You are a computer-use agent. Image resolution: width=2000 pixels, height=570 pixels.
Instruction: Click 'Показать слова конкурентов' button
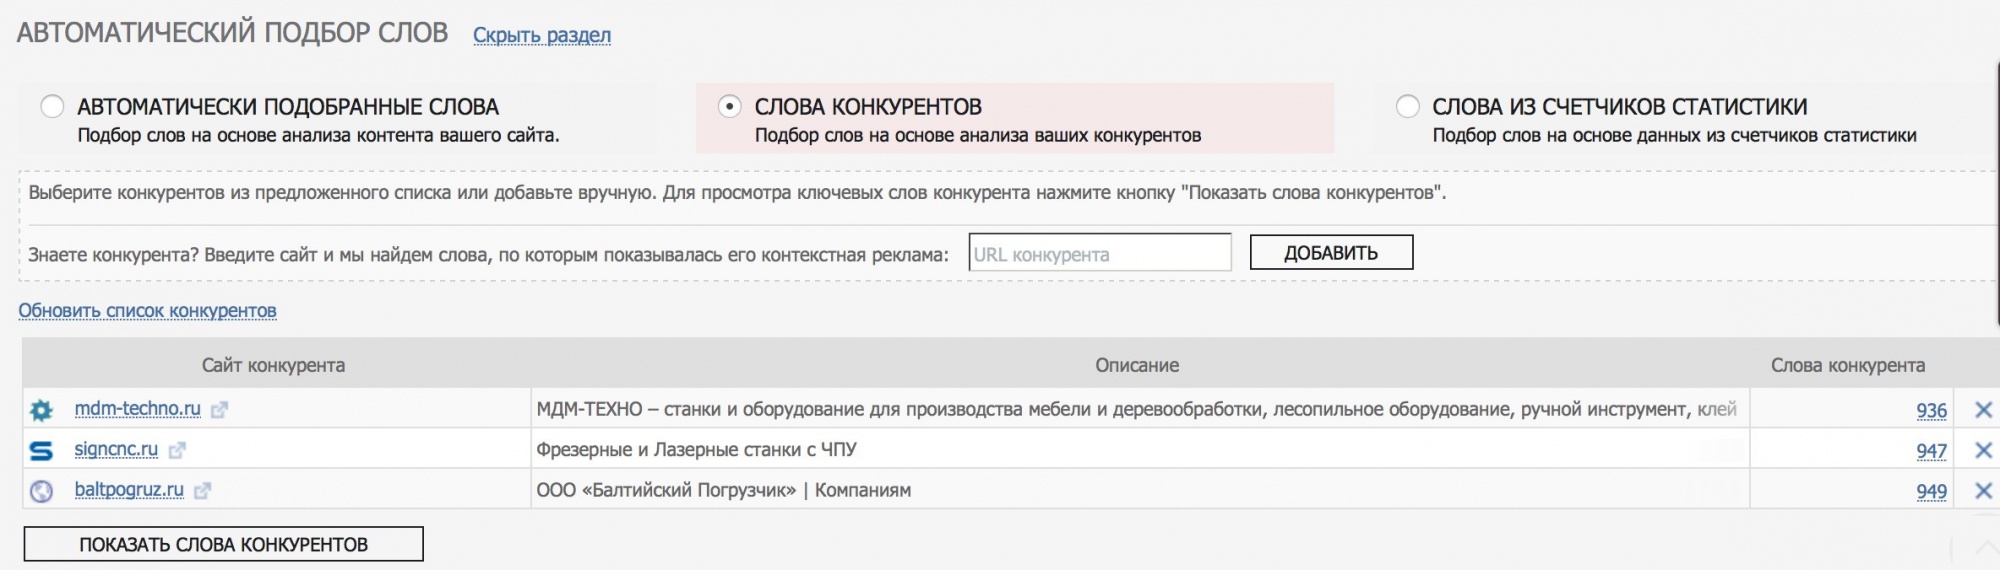[x=224, y=544]
